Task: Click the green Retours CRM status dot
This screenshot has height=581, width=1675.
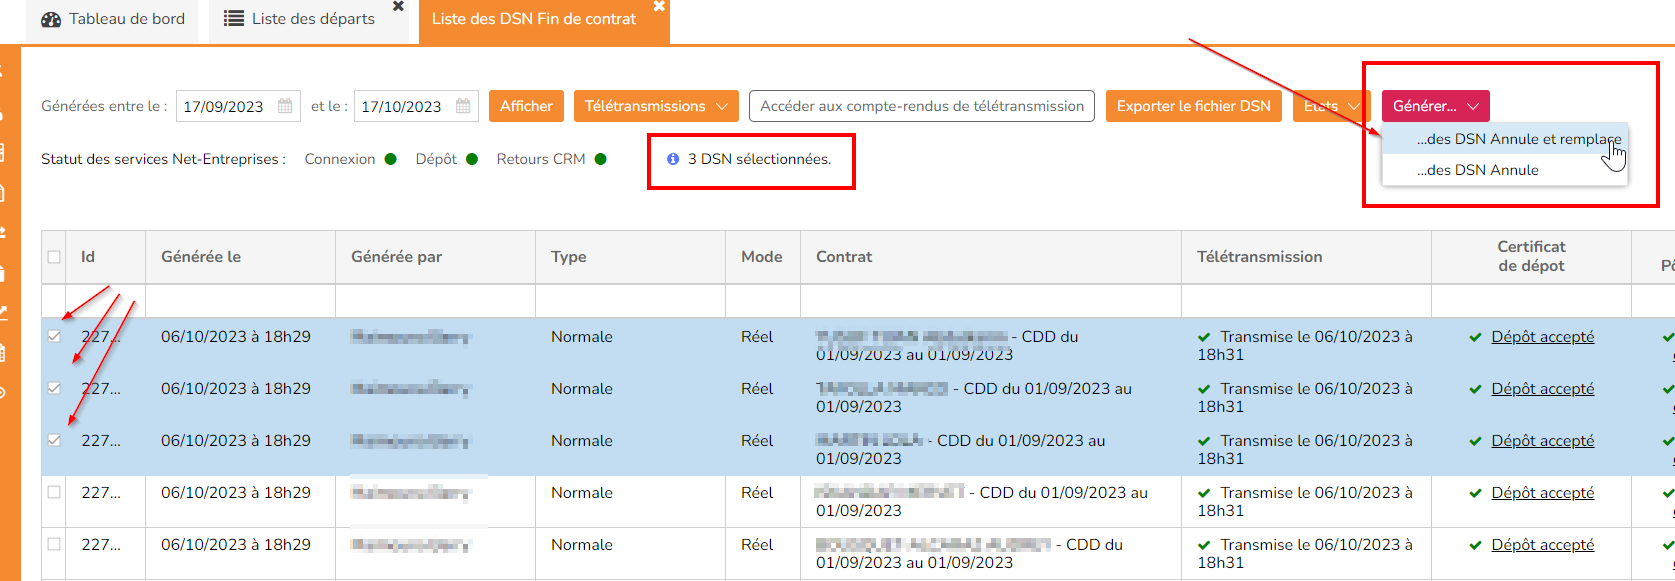Action: click(x=601, y=159)
